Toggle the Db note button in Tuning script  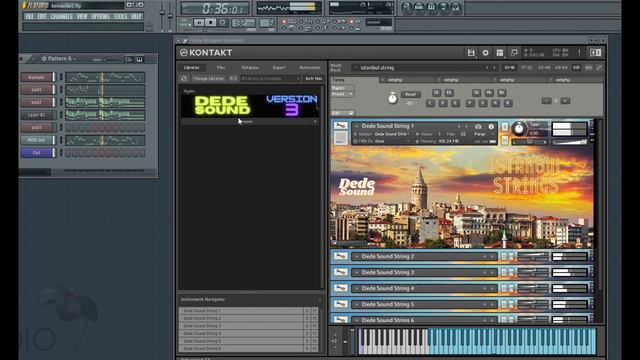point(436,93)
